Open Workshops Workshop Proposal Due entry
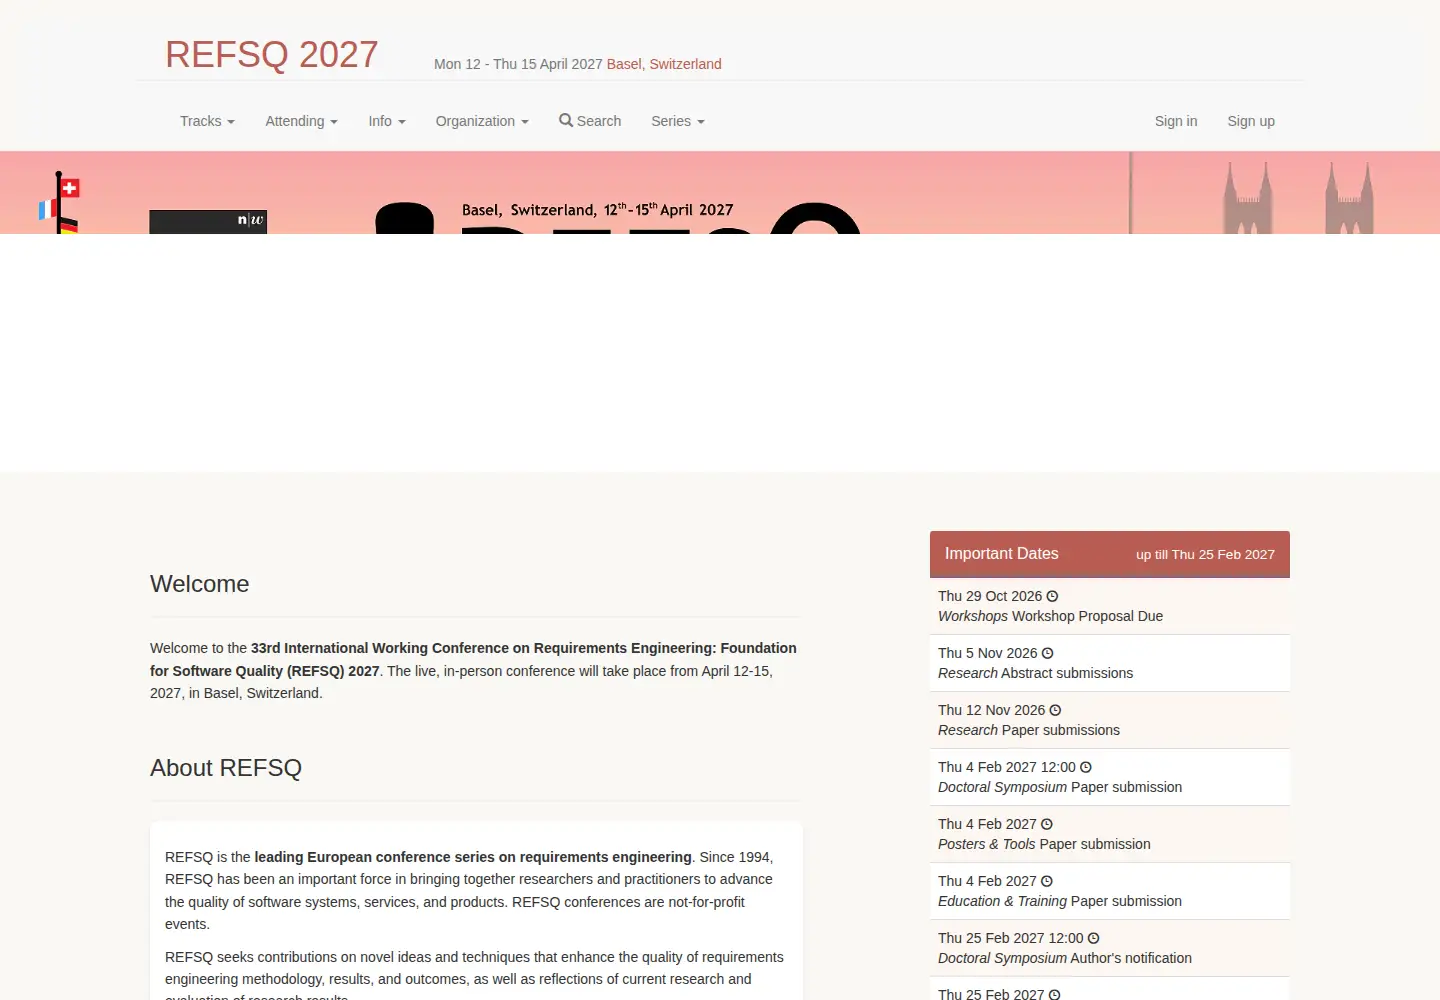This screenshot has width=1440, height=1000. point(1110,606)
